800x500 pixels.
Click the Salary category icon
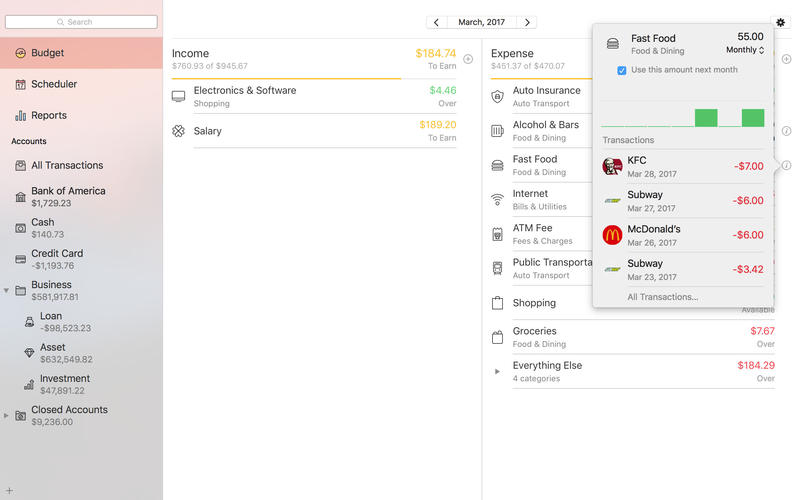point(178,131)
